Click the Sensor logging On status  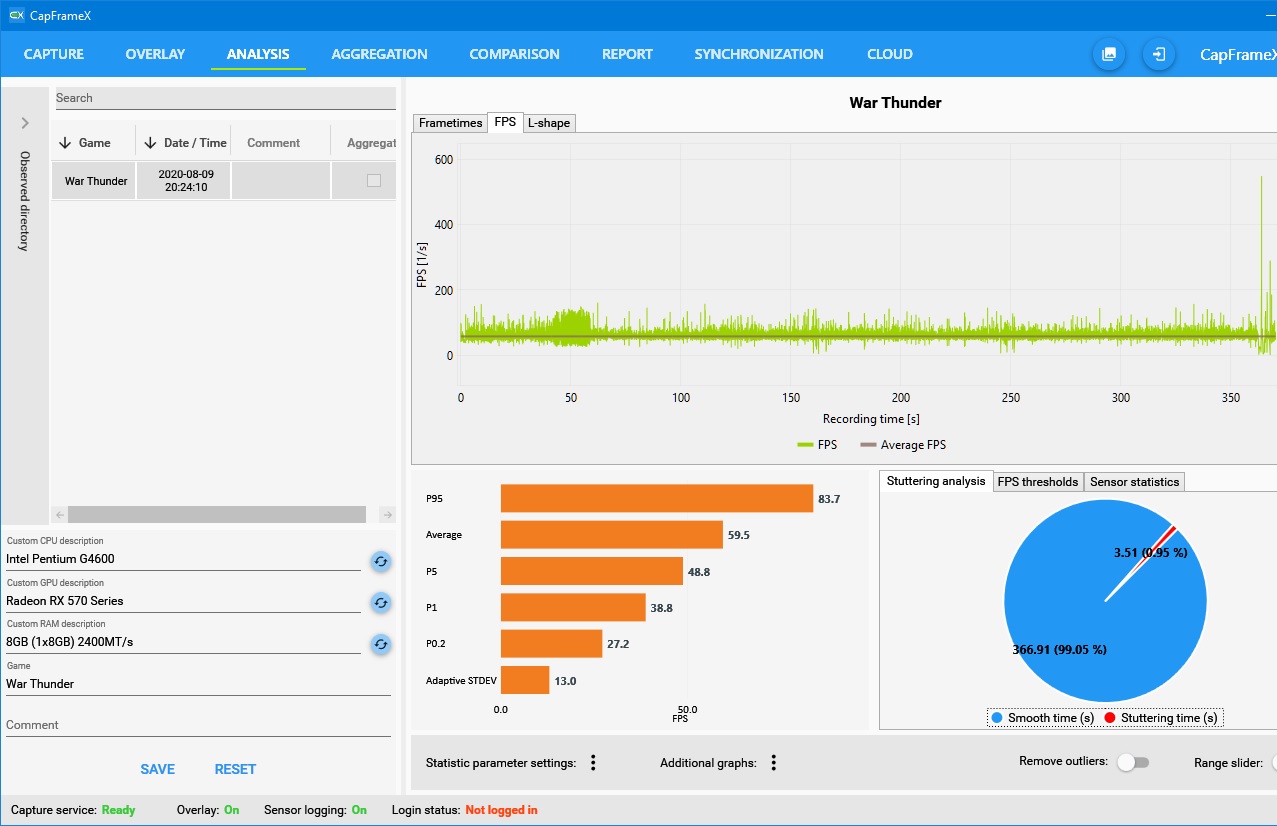click(359, 810)
